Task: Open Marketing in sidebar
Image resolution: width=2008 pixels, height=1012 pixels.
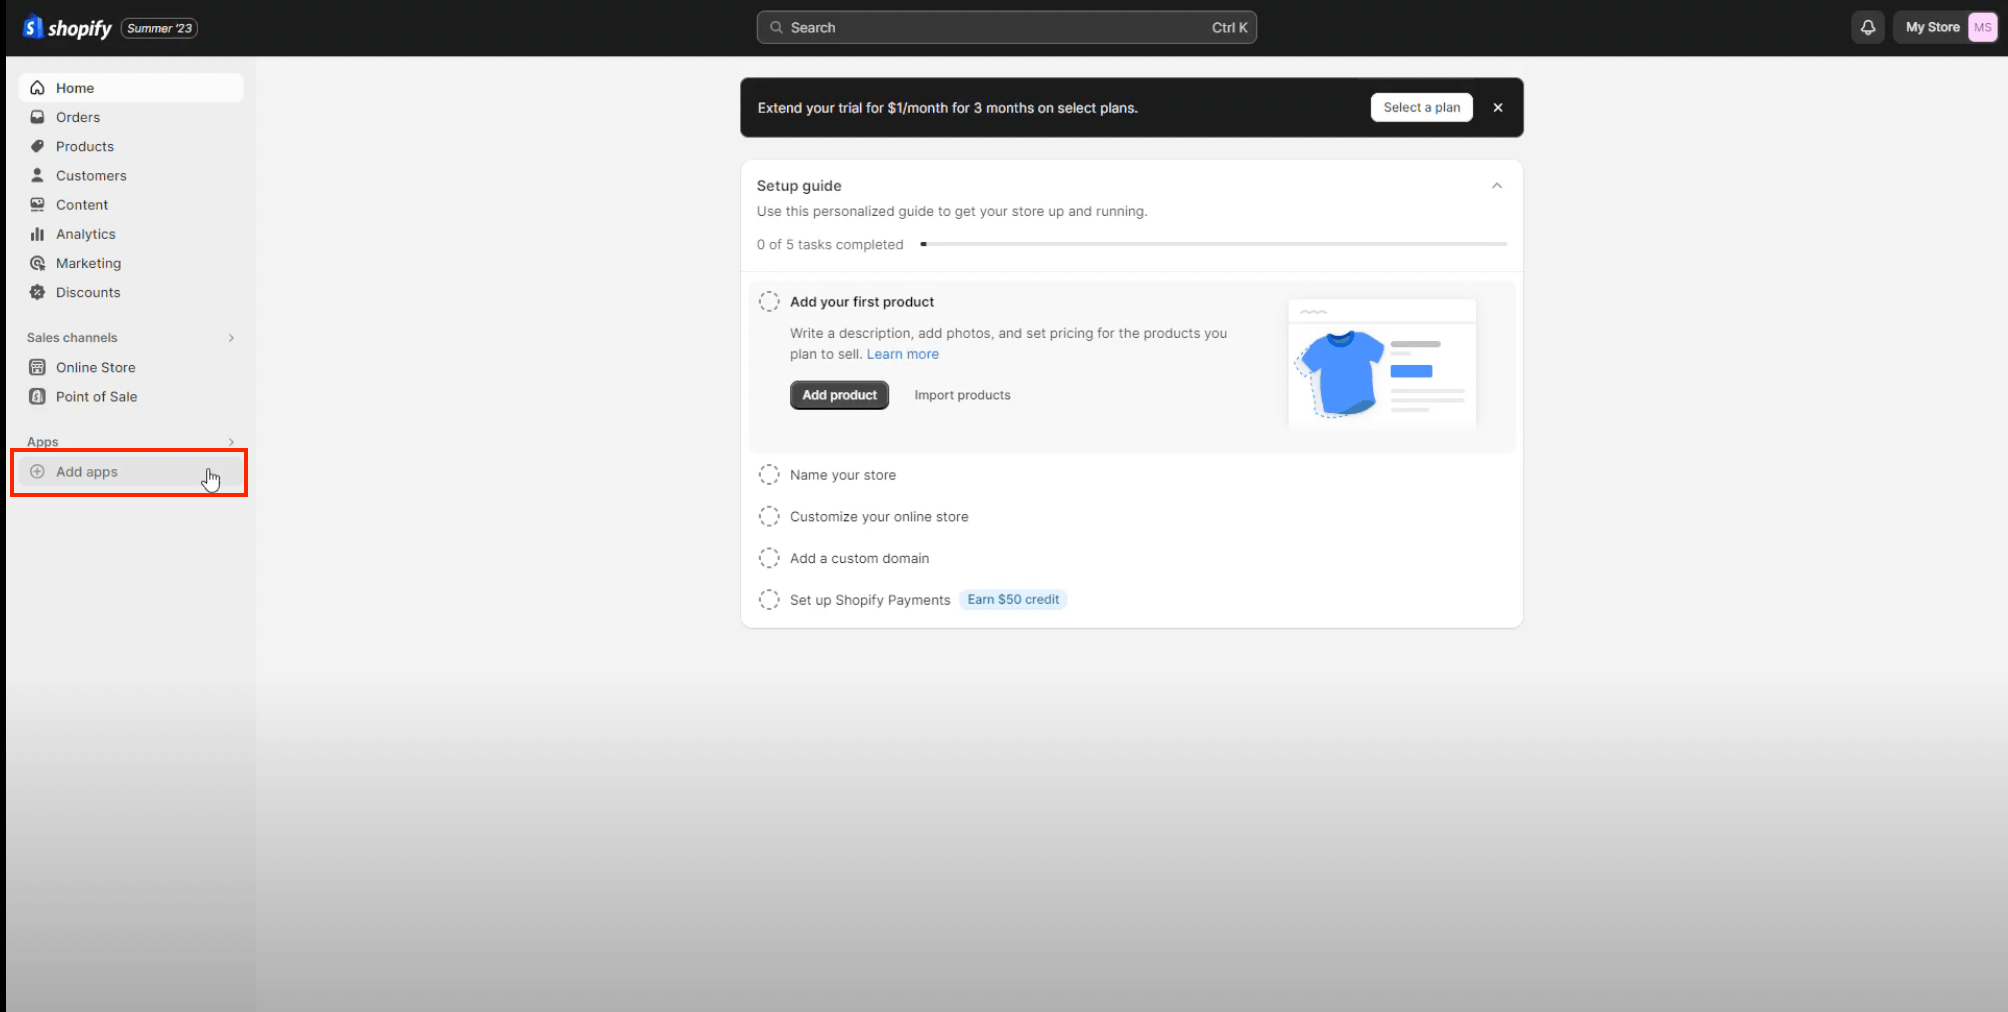Action: tap(131, 263)
